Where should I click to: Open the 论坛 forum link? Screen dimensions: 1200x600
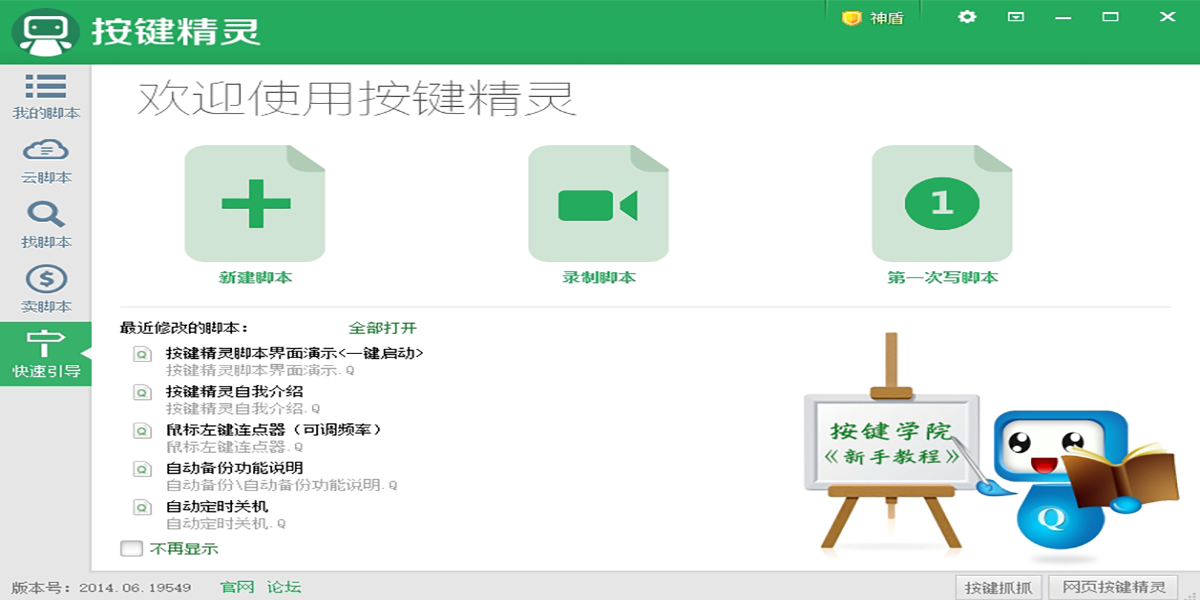(283, 588)
